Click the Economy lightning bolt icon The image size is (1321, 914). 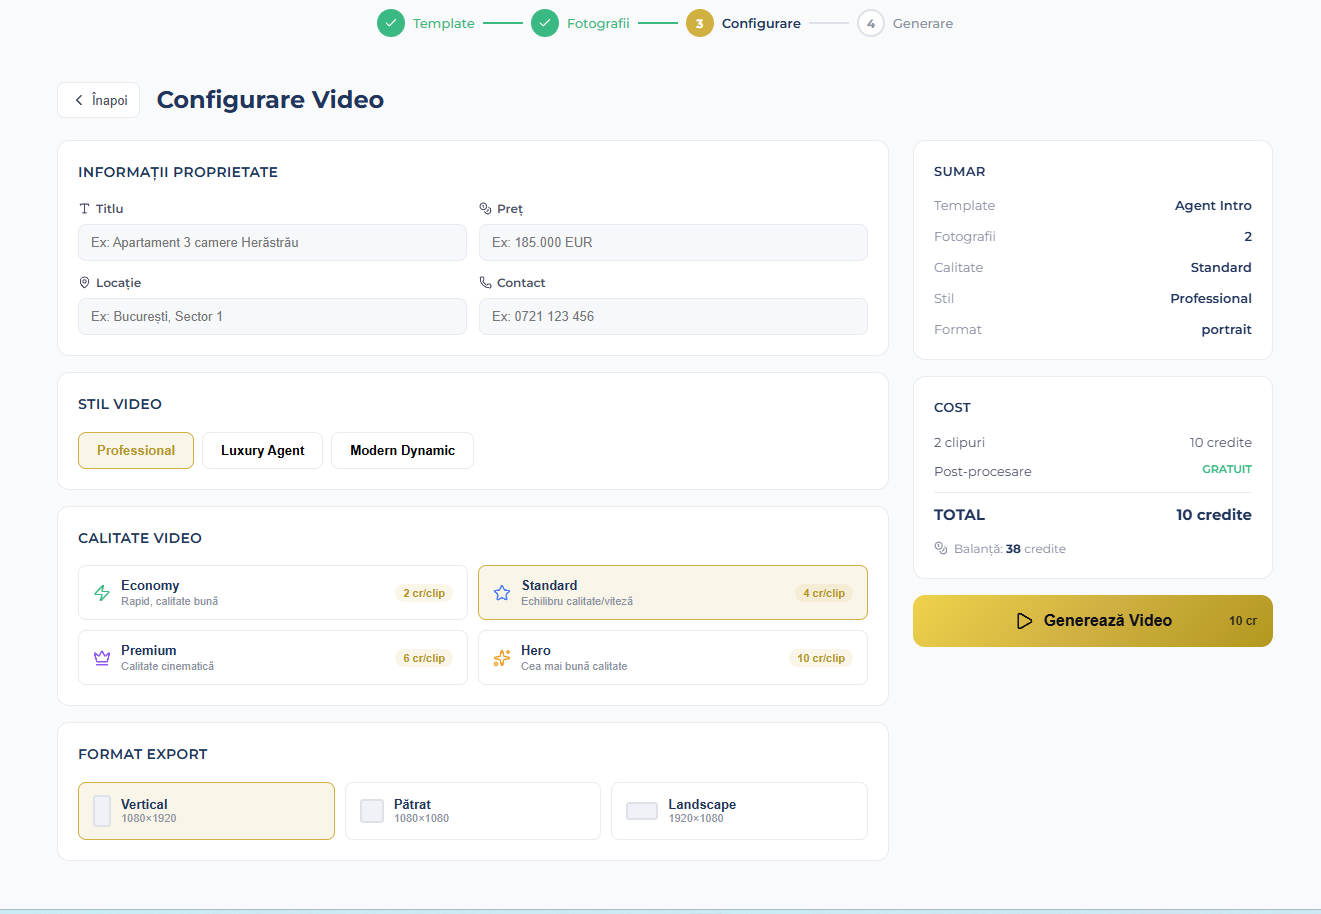tap(102, 593)
